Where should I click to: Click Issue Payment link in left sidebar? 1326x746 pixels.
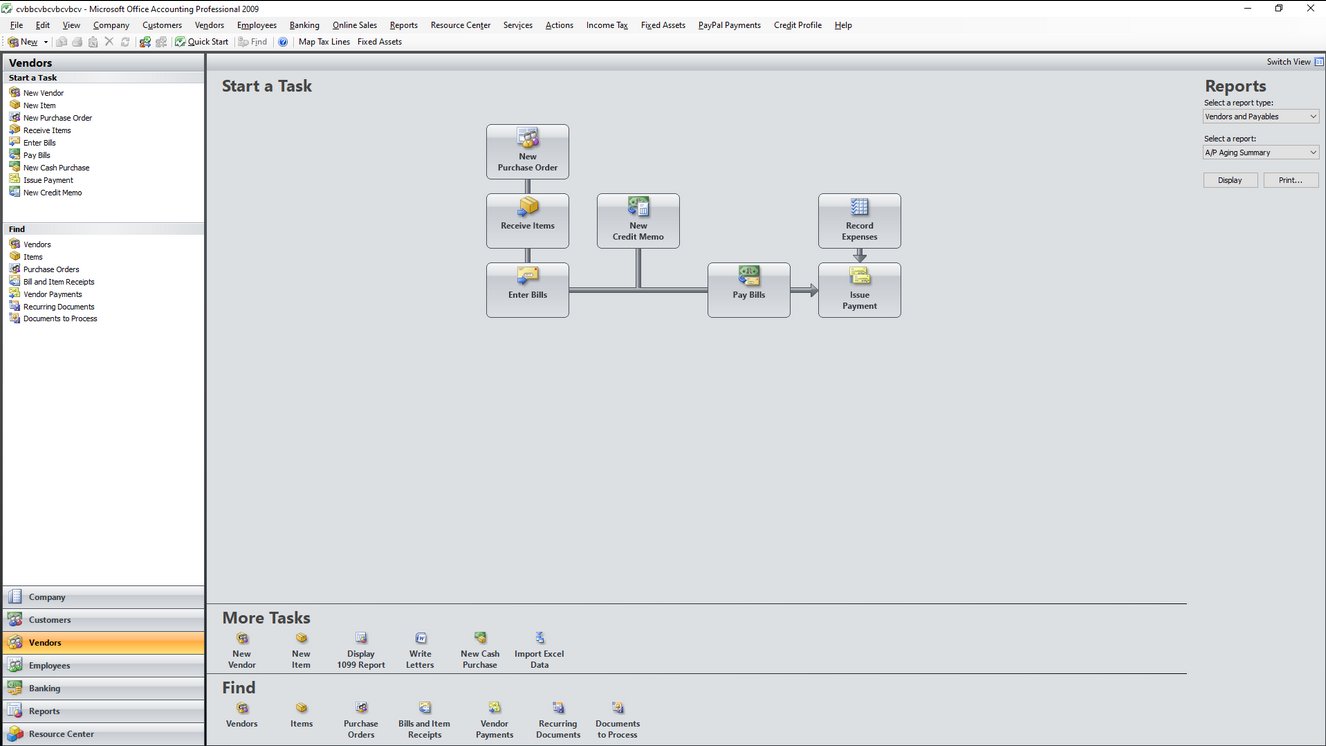(x=48, y=180)
